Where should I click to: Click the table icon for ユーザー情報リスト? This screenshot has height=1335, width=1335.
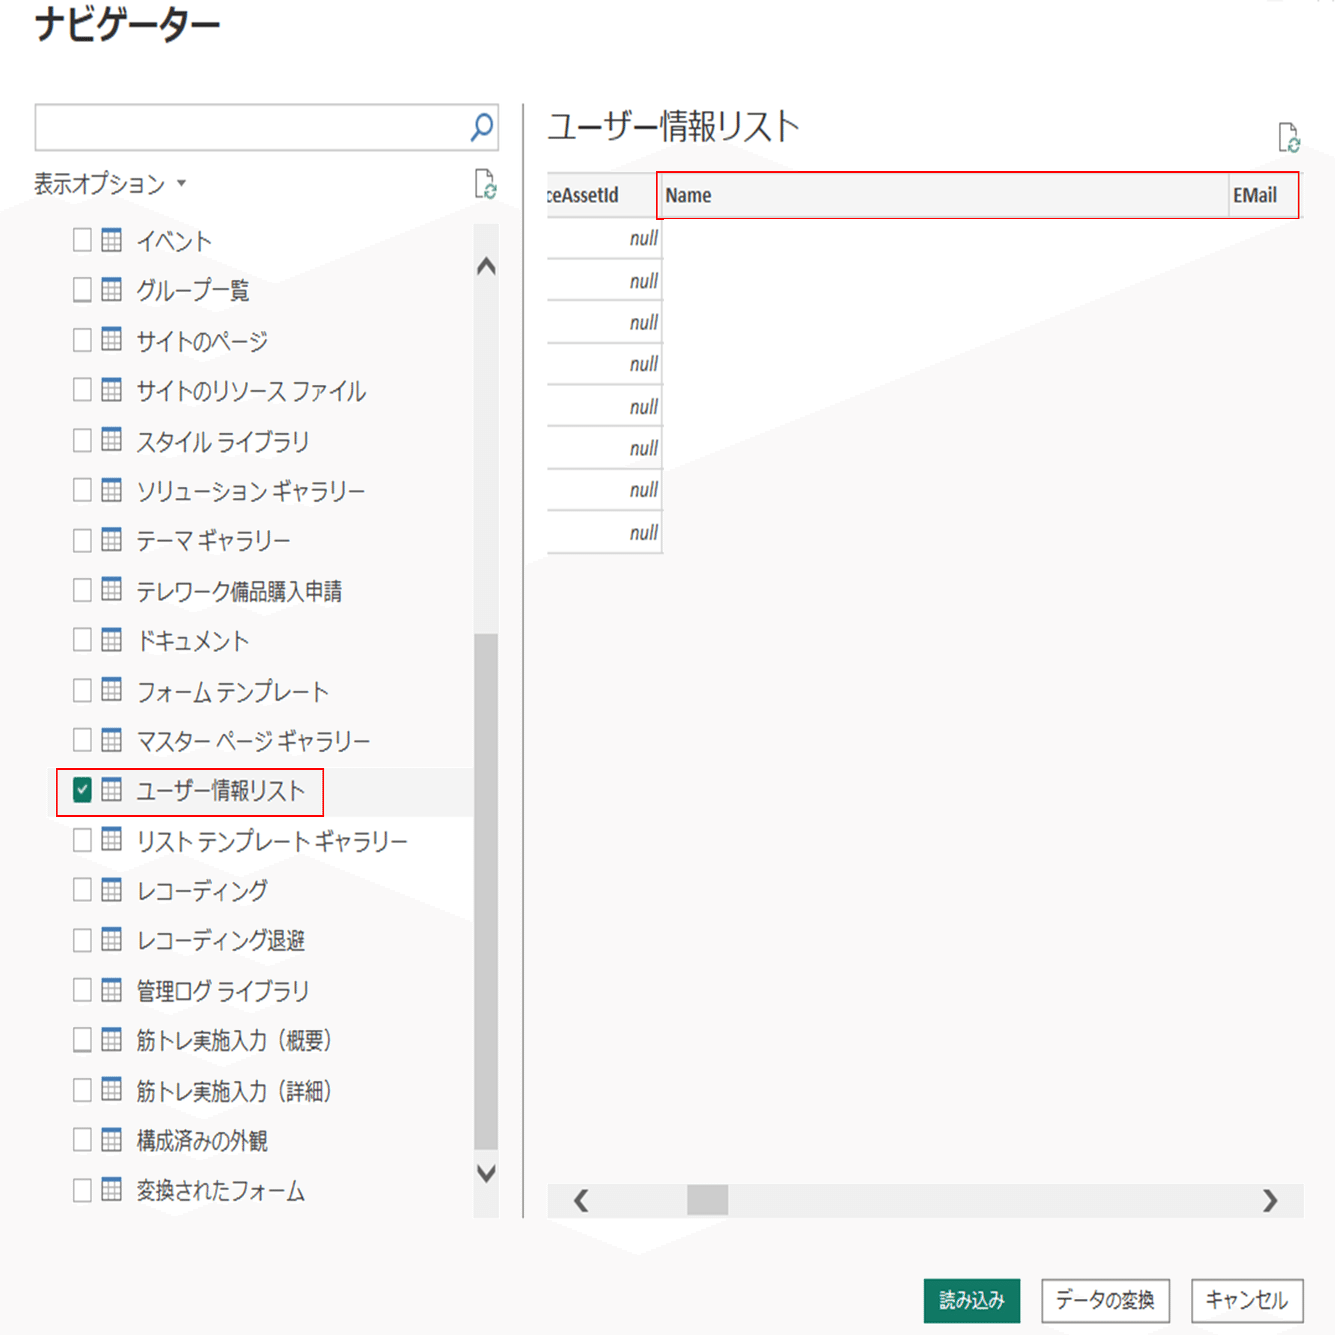[x=112, y=790]
